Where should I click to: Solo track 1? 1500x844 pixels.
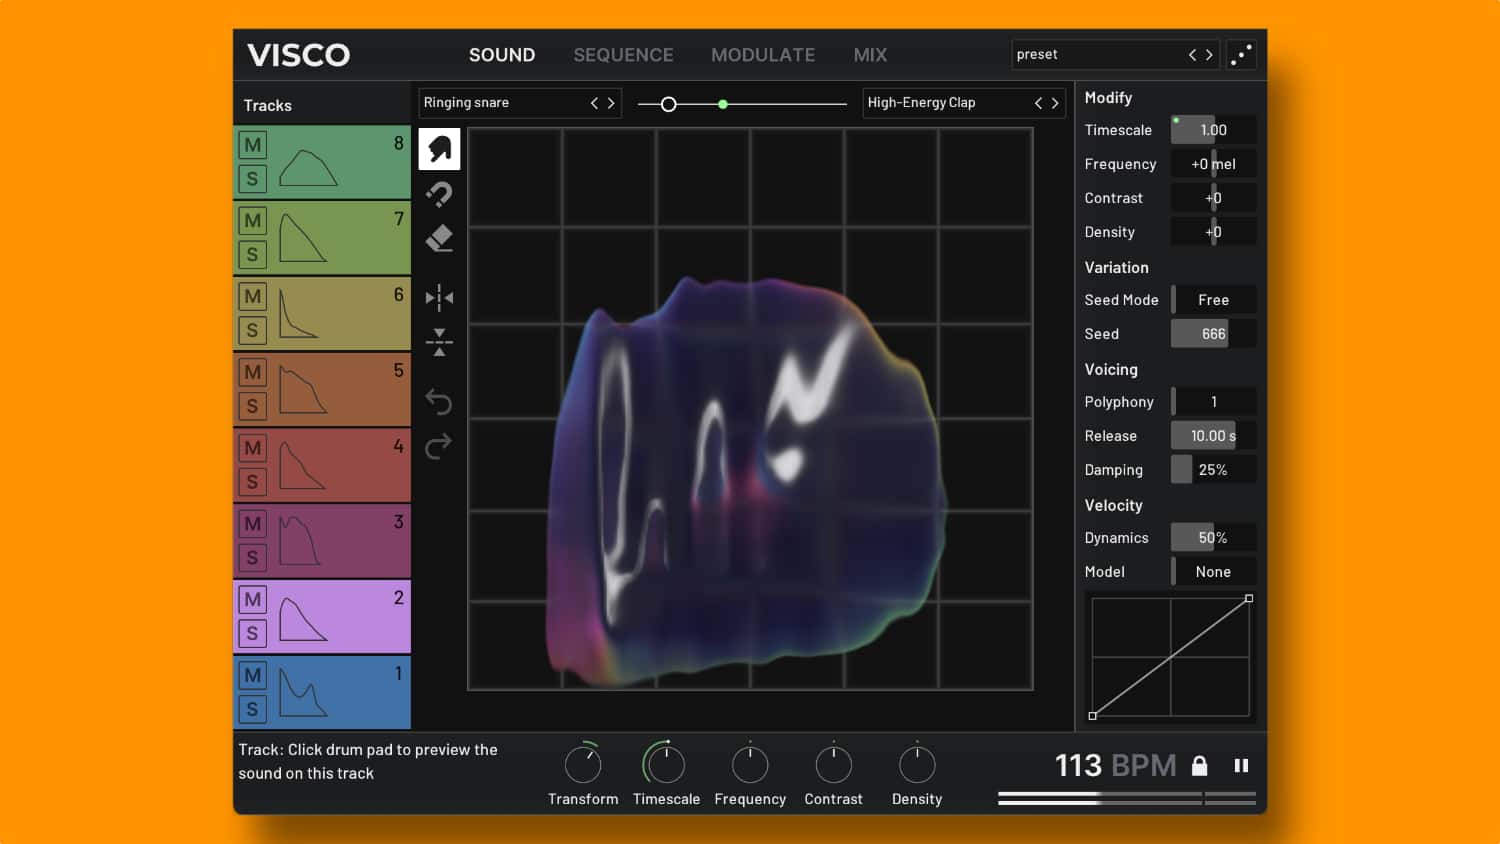point(253,709)
